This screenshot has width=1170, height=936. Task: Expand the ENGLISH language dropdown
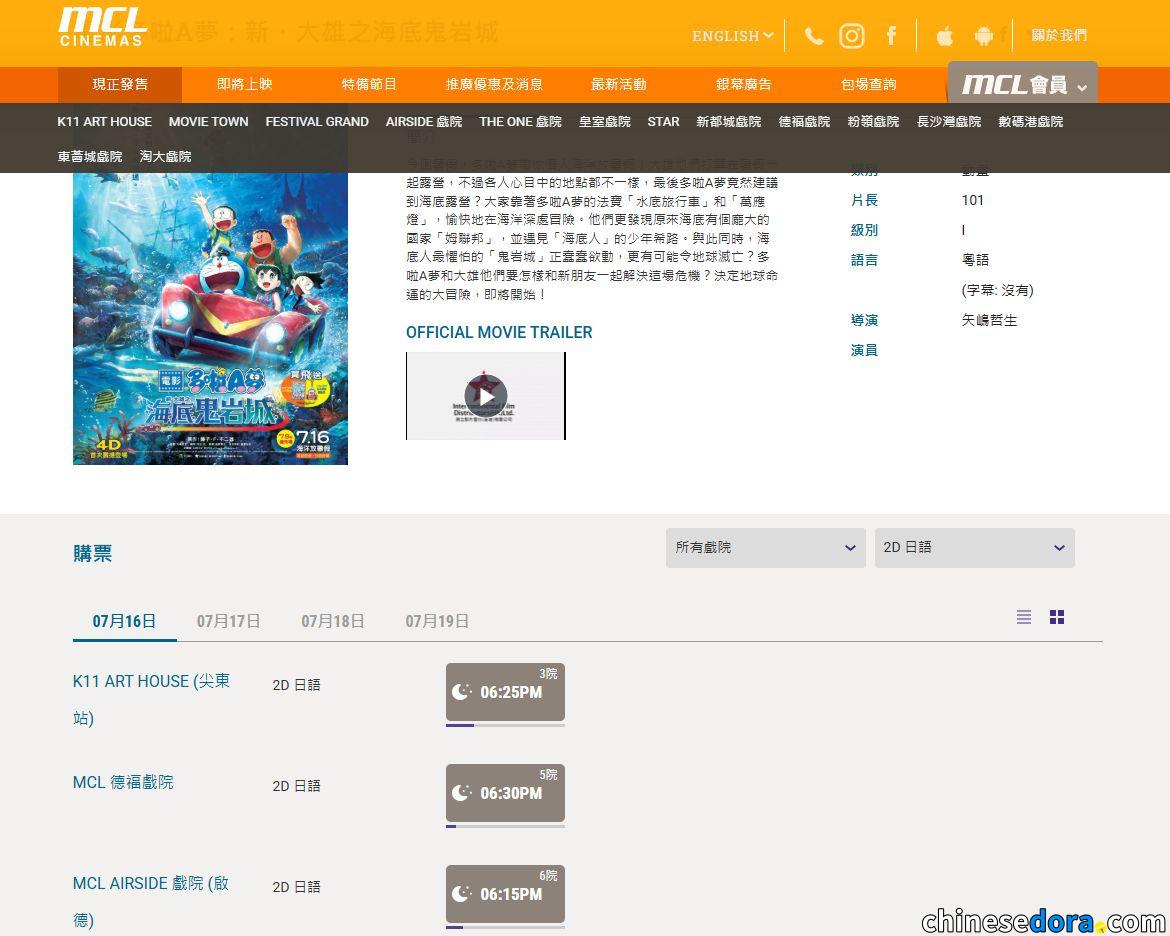pyautogui.click(x=732, y=36)
